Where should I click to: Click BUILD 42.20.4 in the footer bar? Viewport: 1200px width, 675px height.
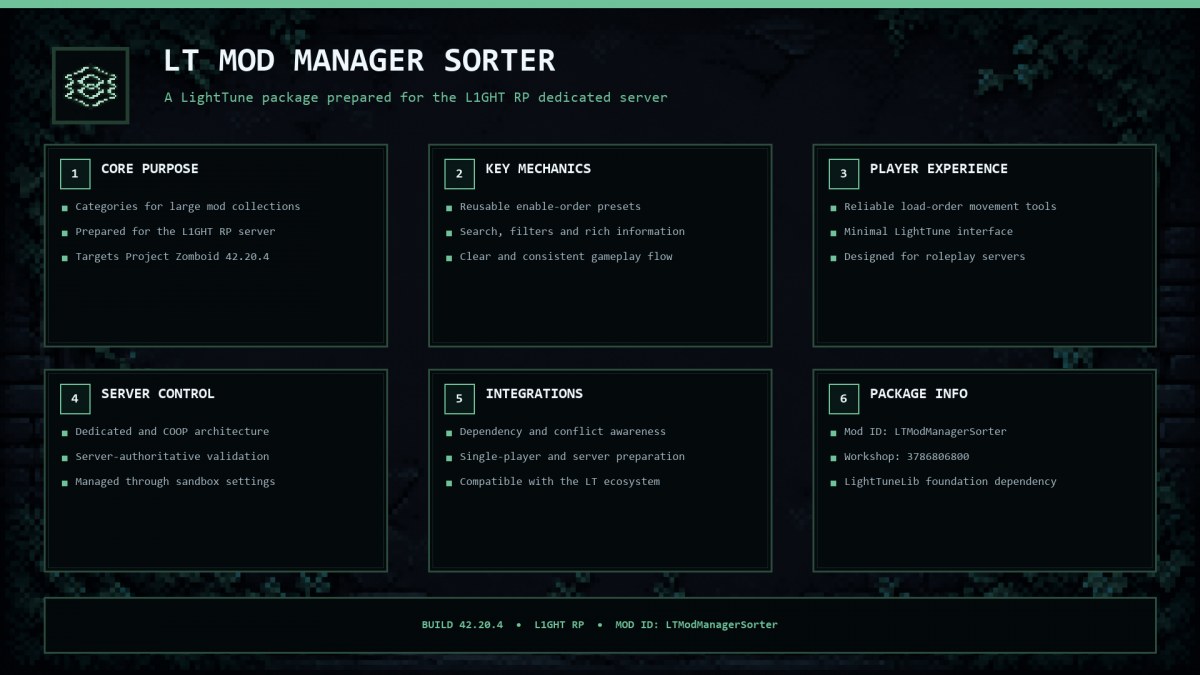(462, 625)
